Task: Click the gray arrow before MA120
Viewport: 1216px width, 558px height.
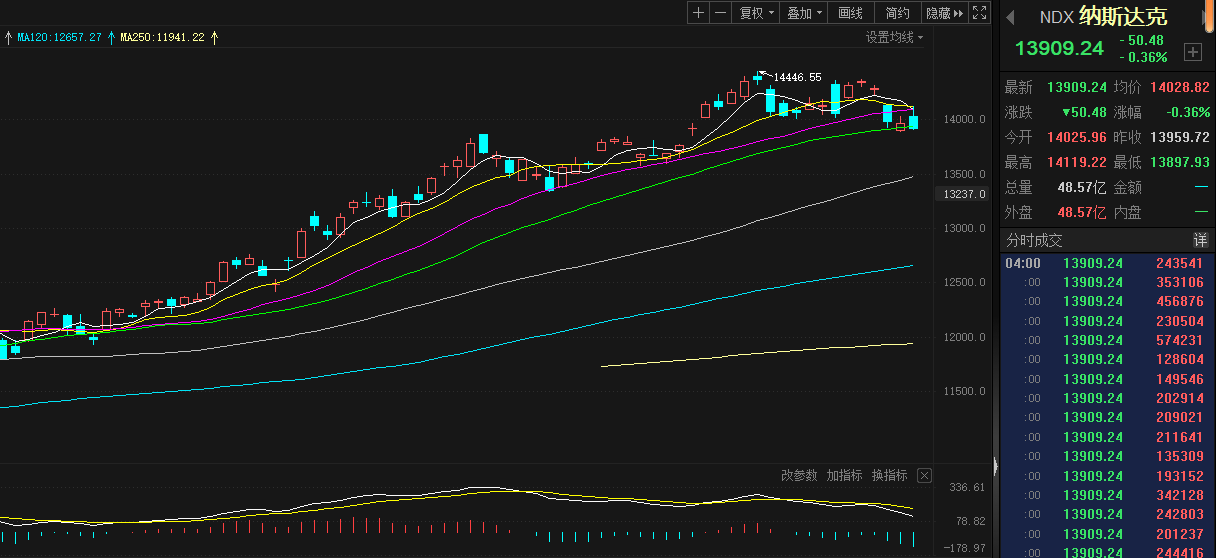Action: coord(9,37)
